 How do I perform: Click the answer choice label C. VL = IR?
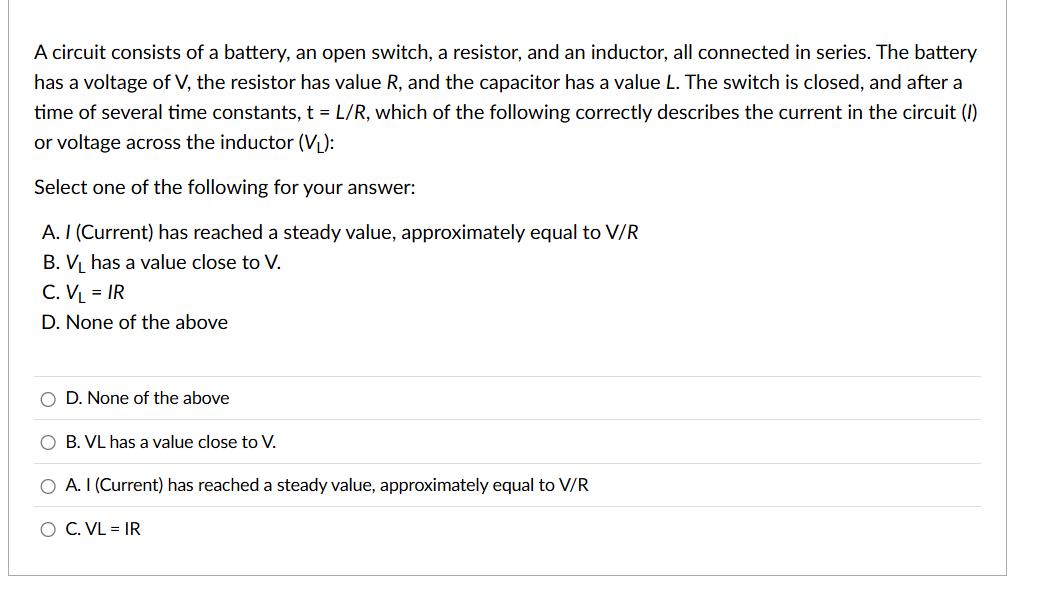pos(103,529)
